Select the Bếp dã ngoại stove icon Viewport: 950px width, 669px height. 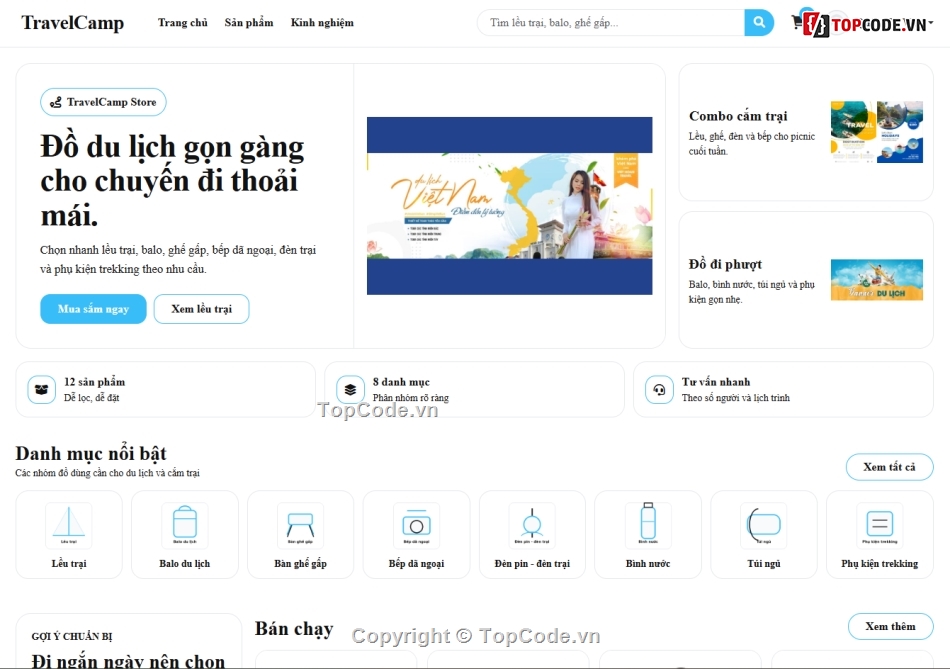tap(416, 525)
